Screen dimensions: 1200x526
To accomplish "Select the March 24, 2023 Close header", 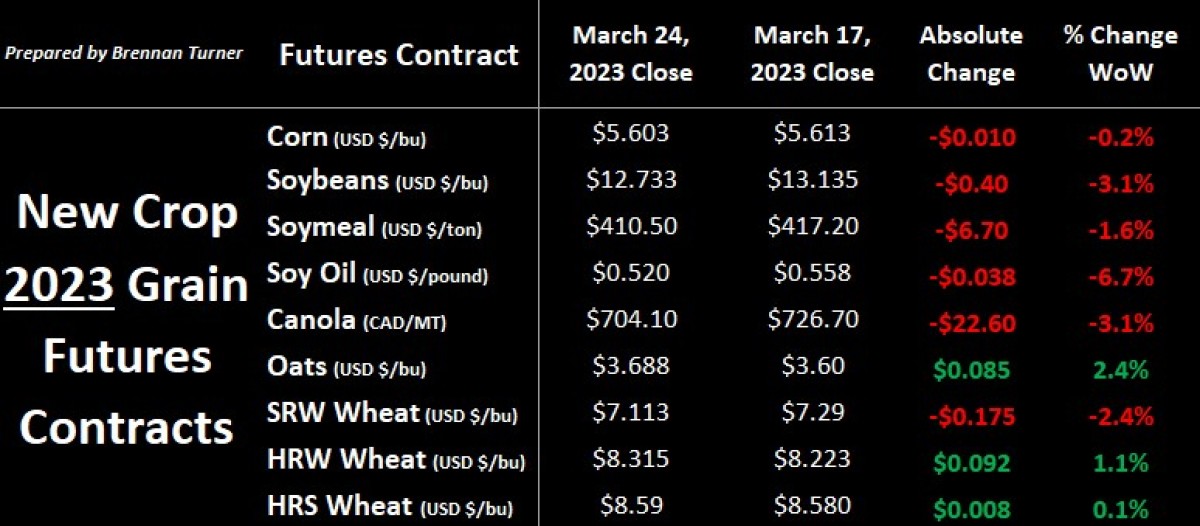I will click(x=631, y=54).
